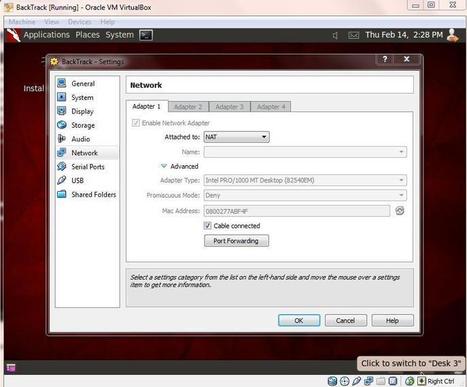Click display icon in VirtualBox status bar
This screenshot has width=467, height=387.
pos(393,381)
